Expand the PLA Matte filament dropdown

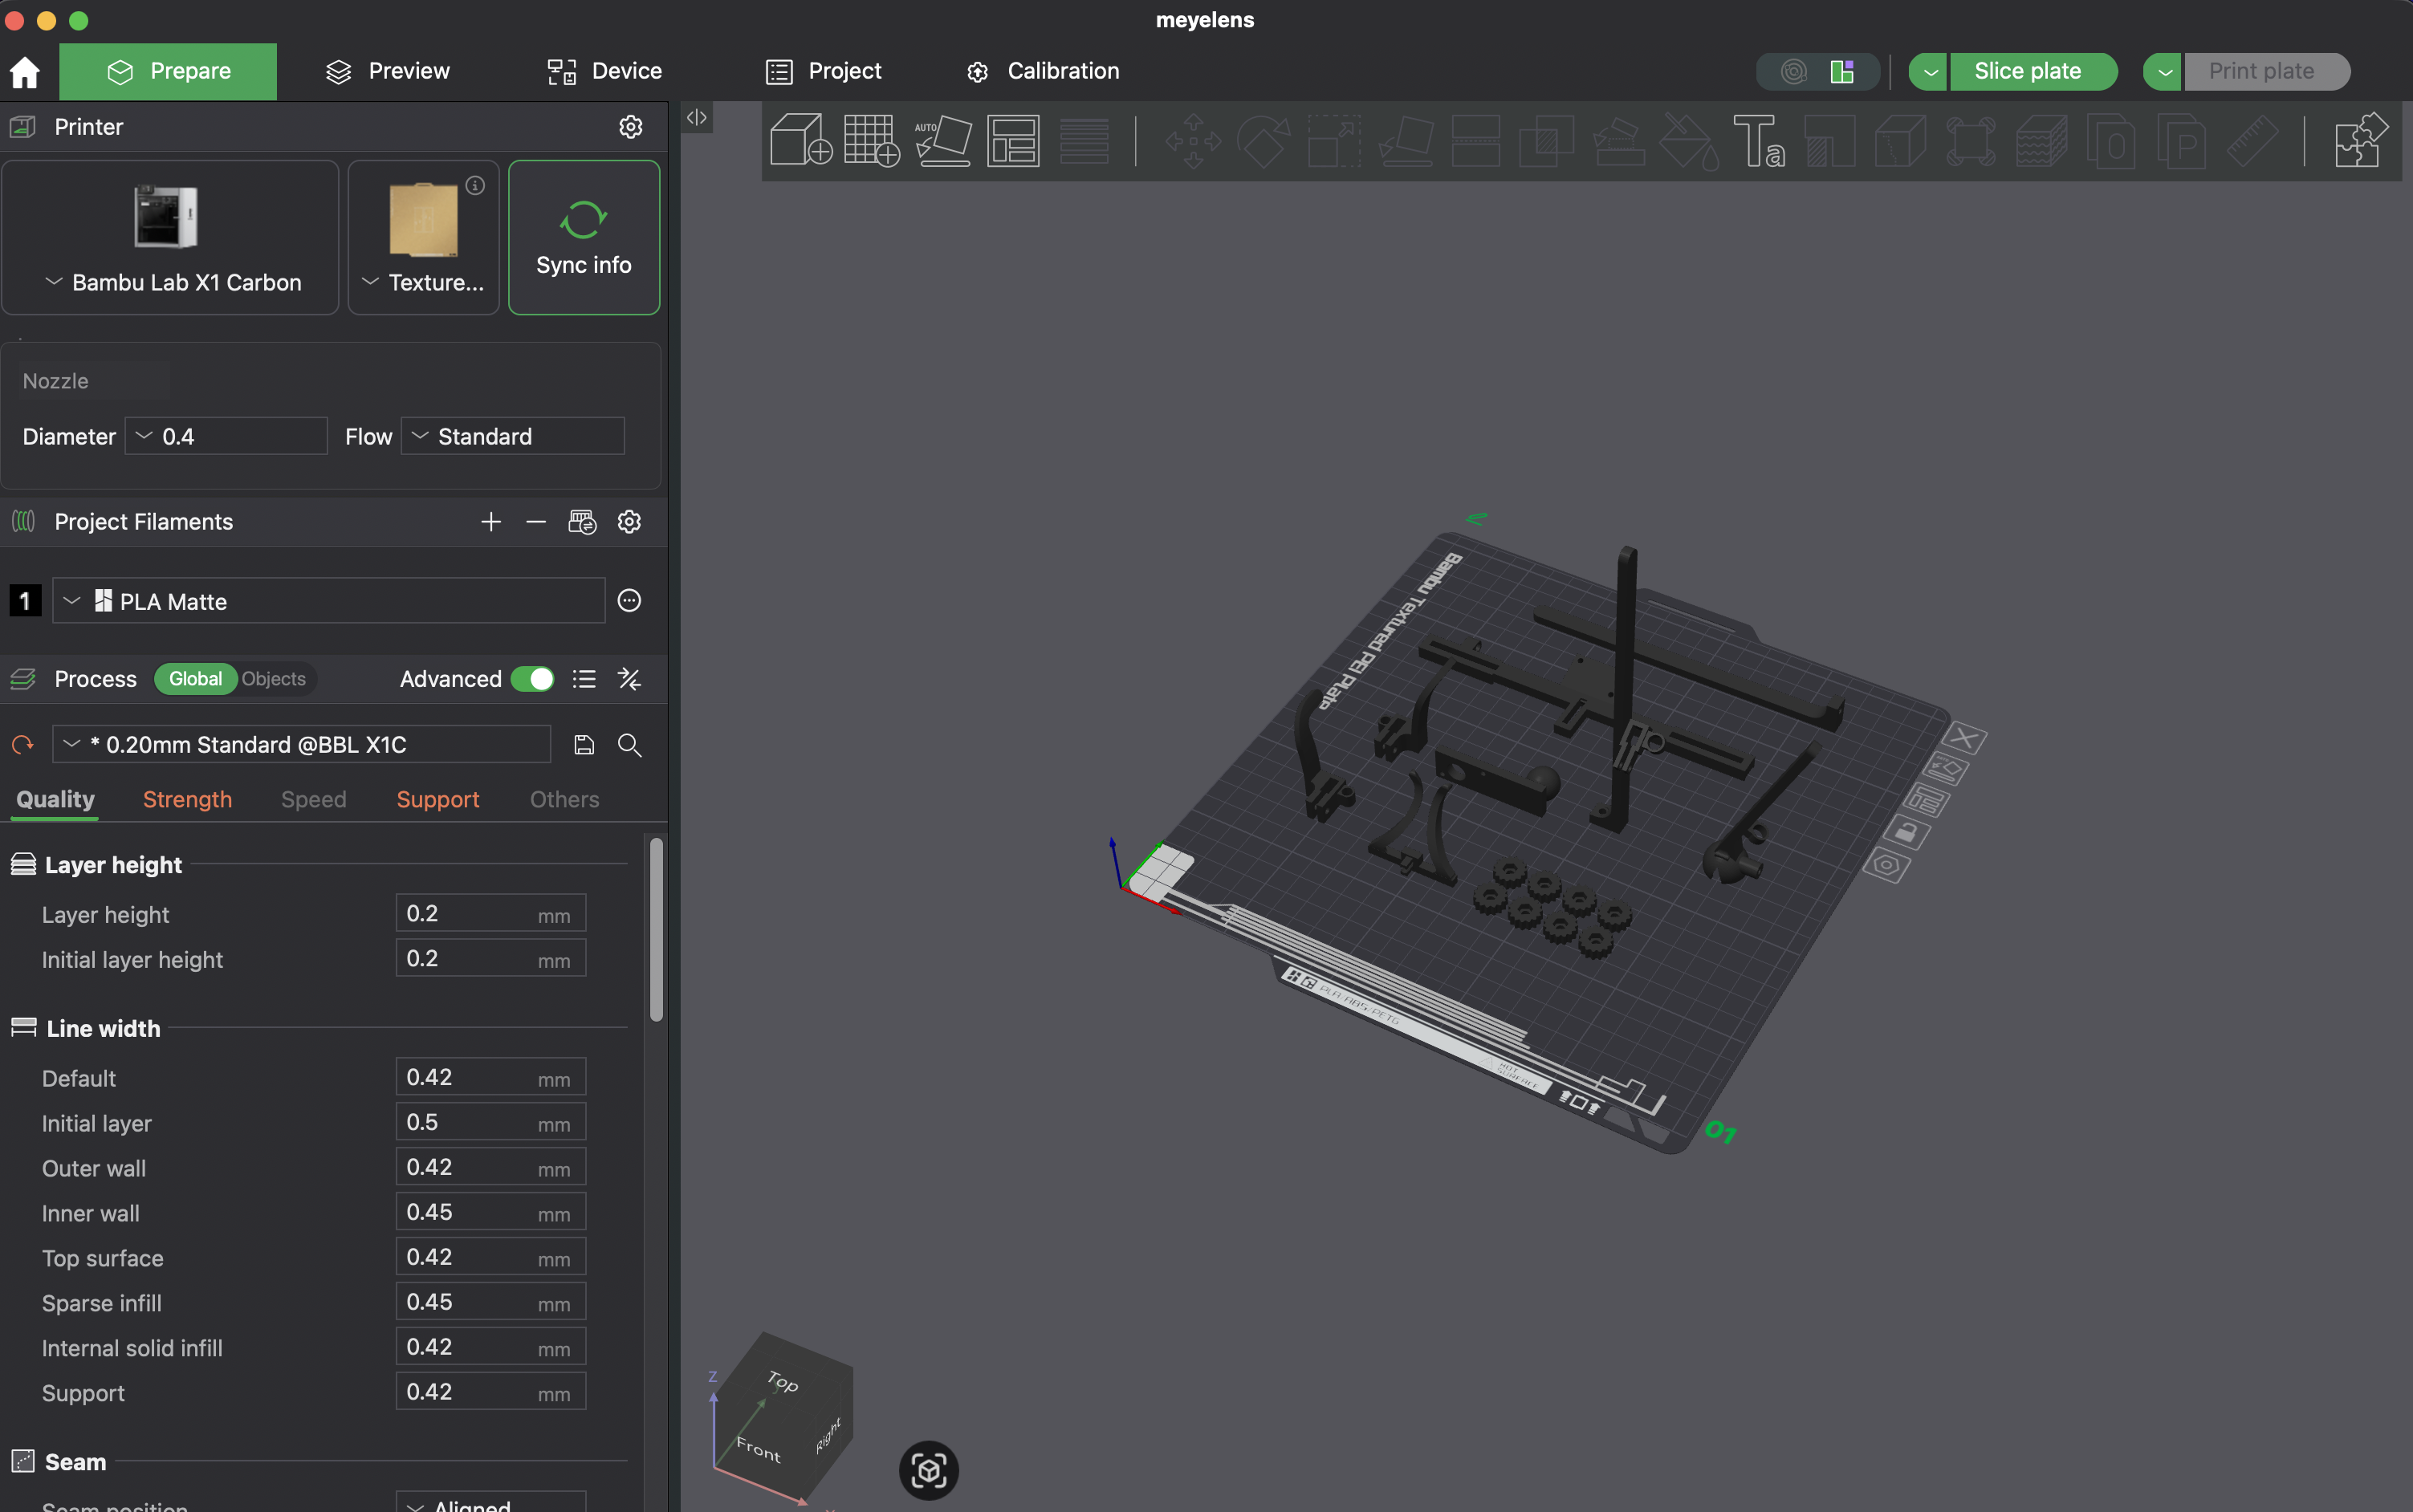(x=328, y=601)
